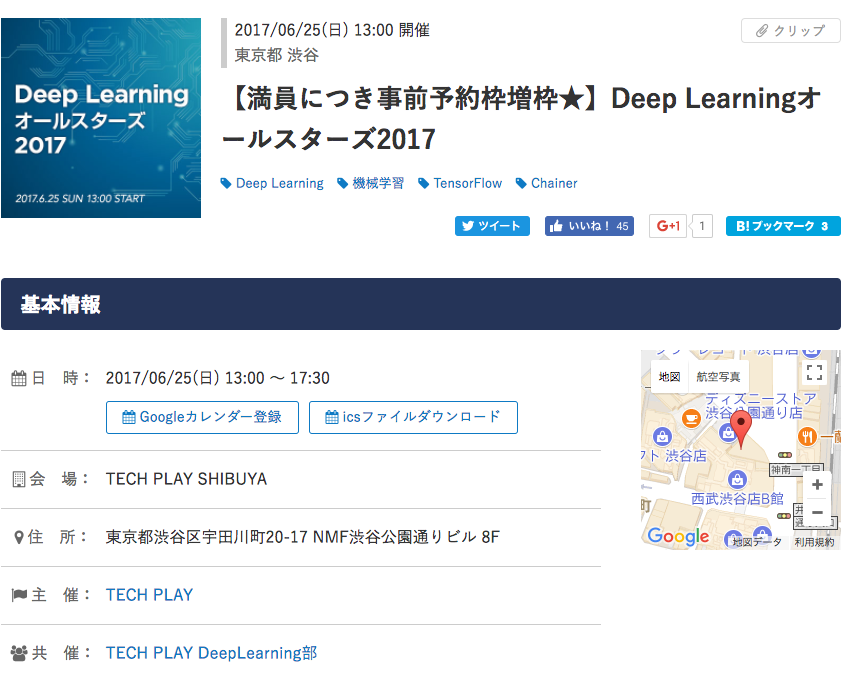Click the Google Plus count bubble showing 1
This screenshot has height=687, width=852.
tap(702, 226)
